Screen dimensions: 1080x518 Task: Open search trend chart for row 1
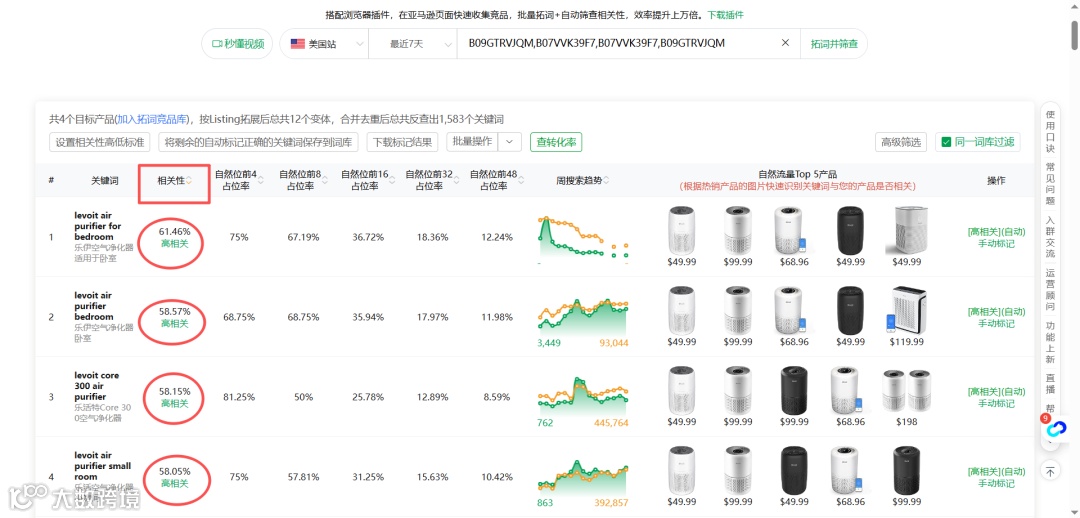(x=583, y=238)
